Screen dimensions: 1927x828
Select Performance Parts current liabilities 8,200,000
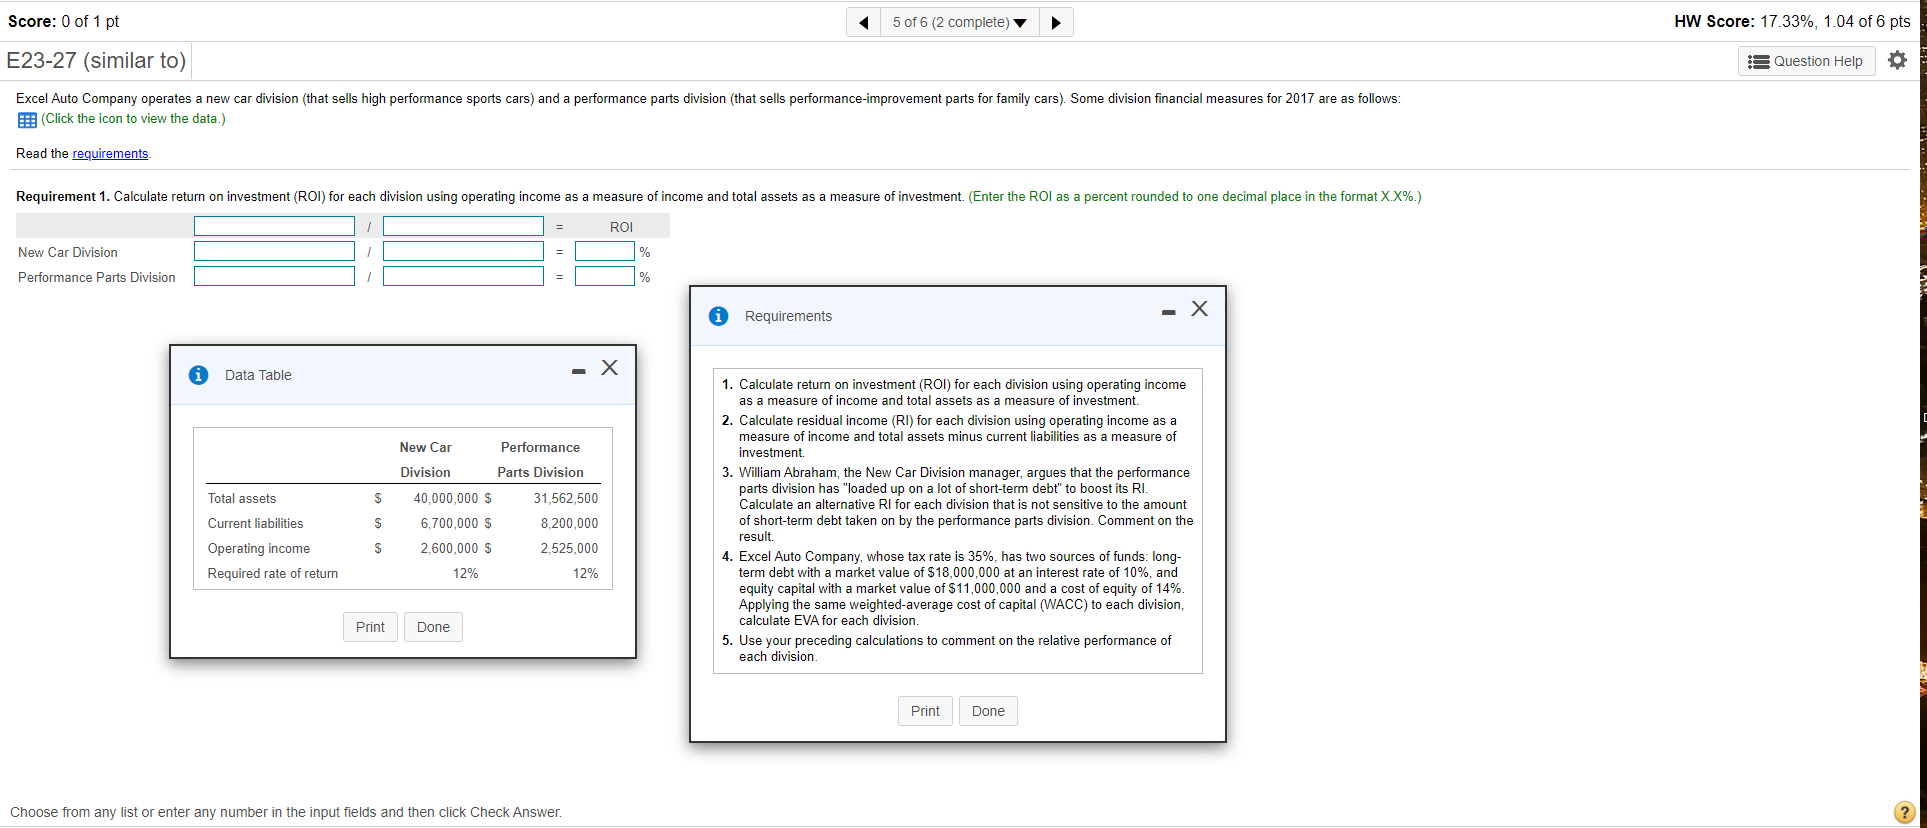coord(569,524)
